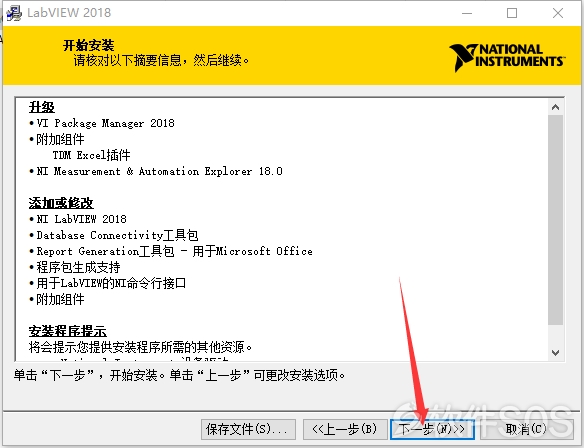Image resolution: width=584 pixels, height=448 pixels.
Task: Select NI Measurement & Automation Explorer 18.0
Action: click(x=159, y=171)
